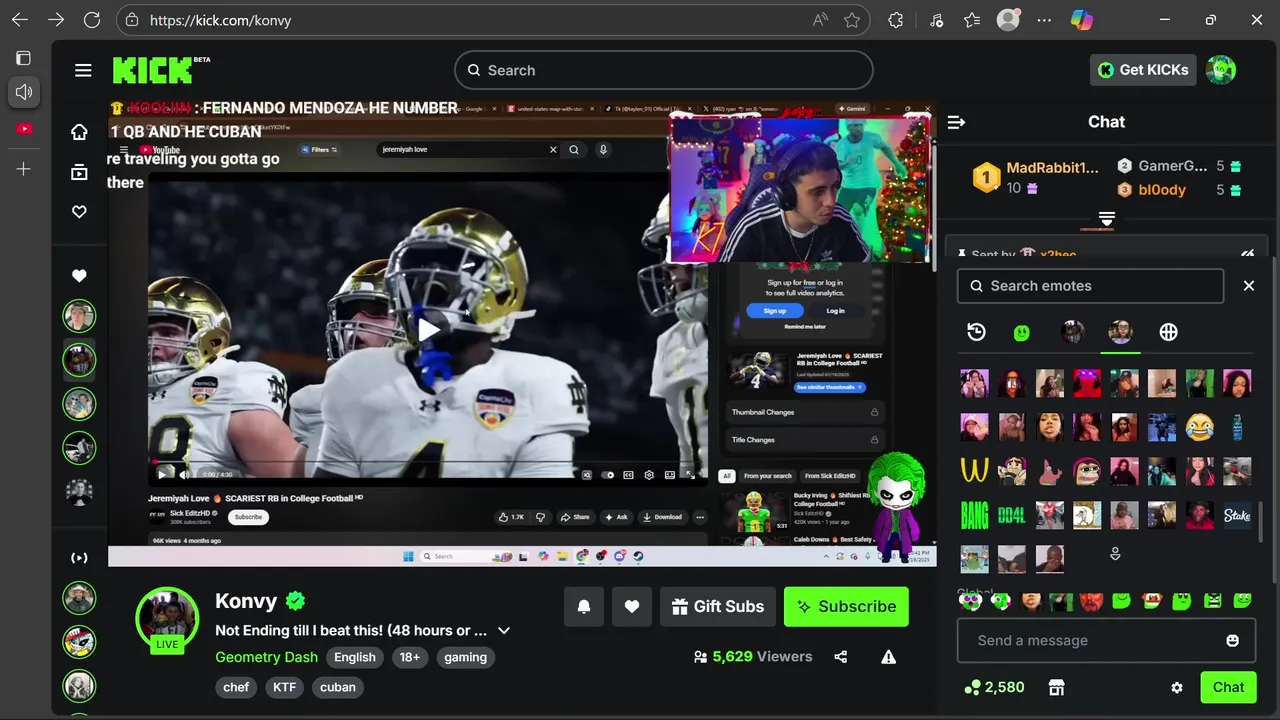Switch to the global emotes globe tab
Viewport: 1280px width, 720px height.
pyautogui.click(x=1168, y=332)
